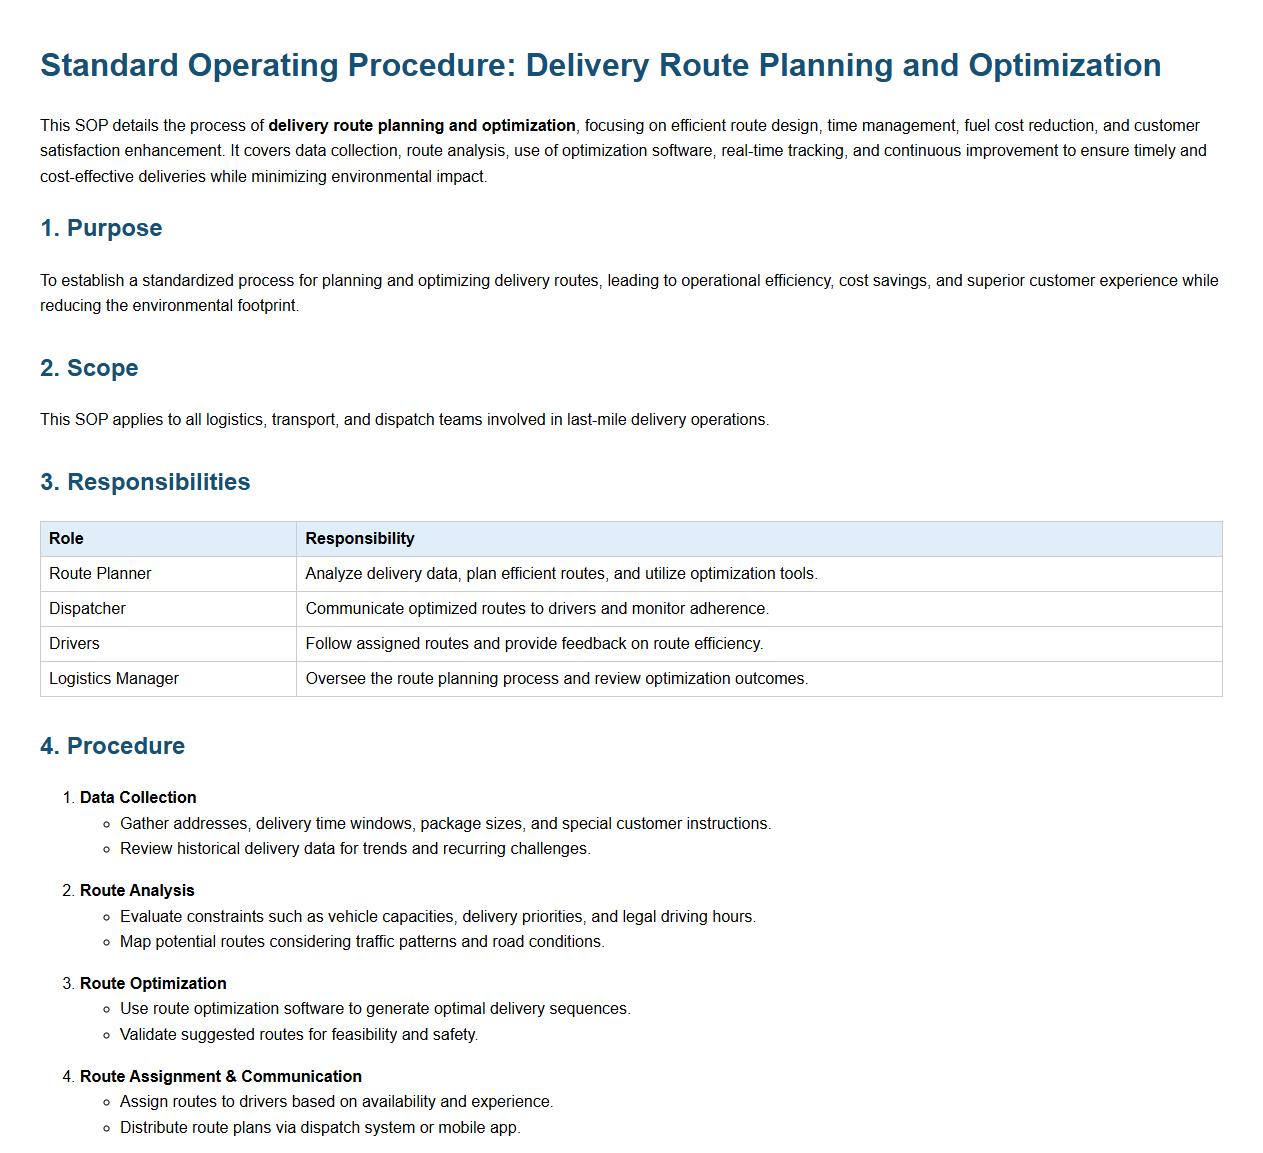Click the 'Responsibility' table column header

coord(359,539)
